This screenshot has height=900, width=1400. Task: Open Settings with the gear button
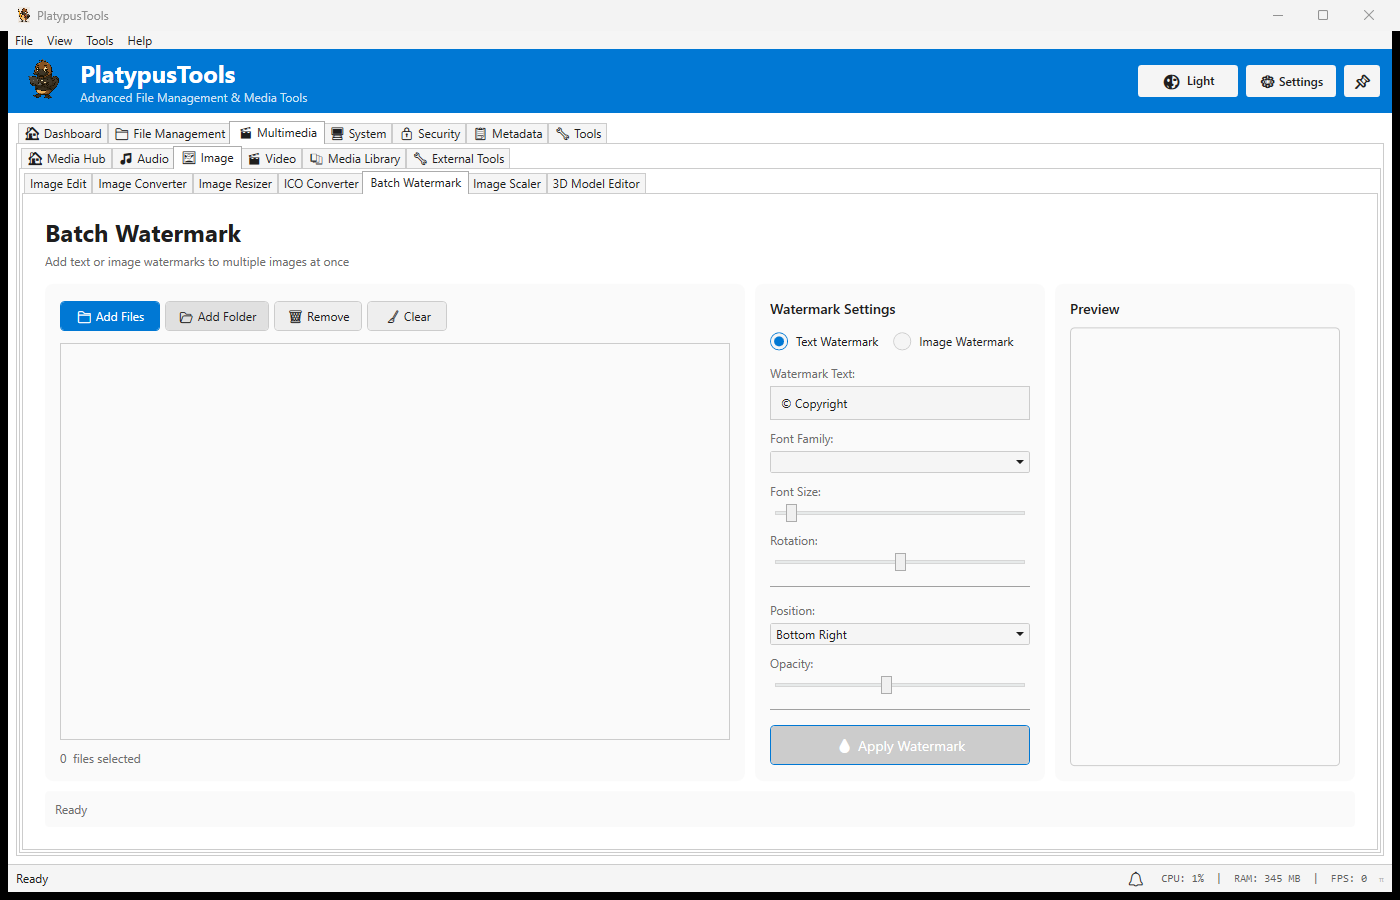(1290, 82)
